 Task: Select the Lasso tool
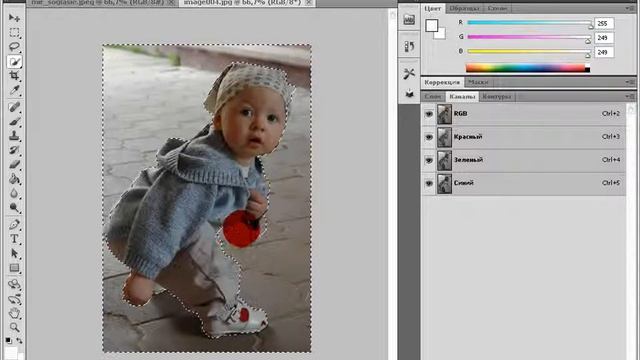[x=14, y=47]
